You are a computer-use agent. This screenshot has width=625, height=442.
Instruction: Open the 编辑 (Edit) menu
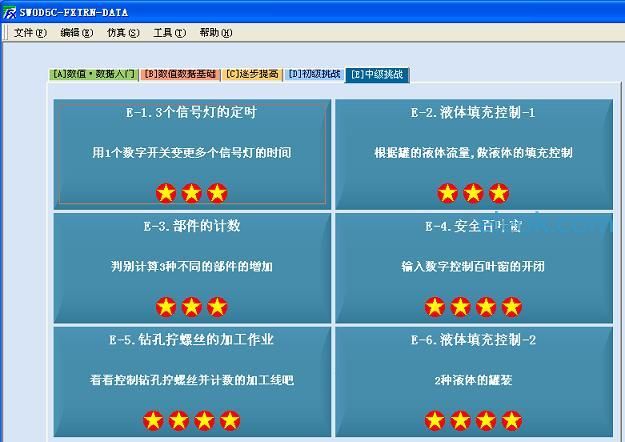click(76, 33)
